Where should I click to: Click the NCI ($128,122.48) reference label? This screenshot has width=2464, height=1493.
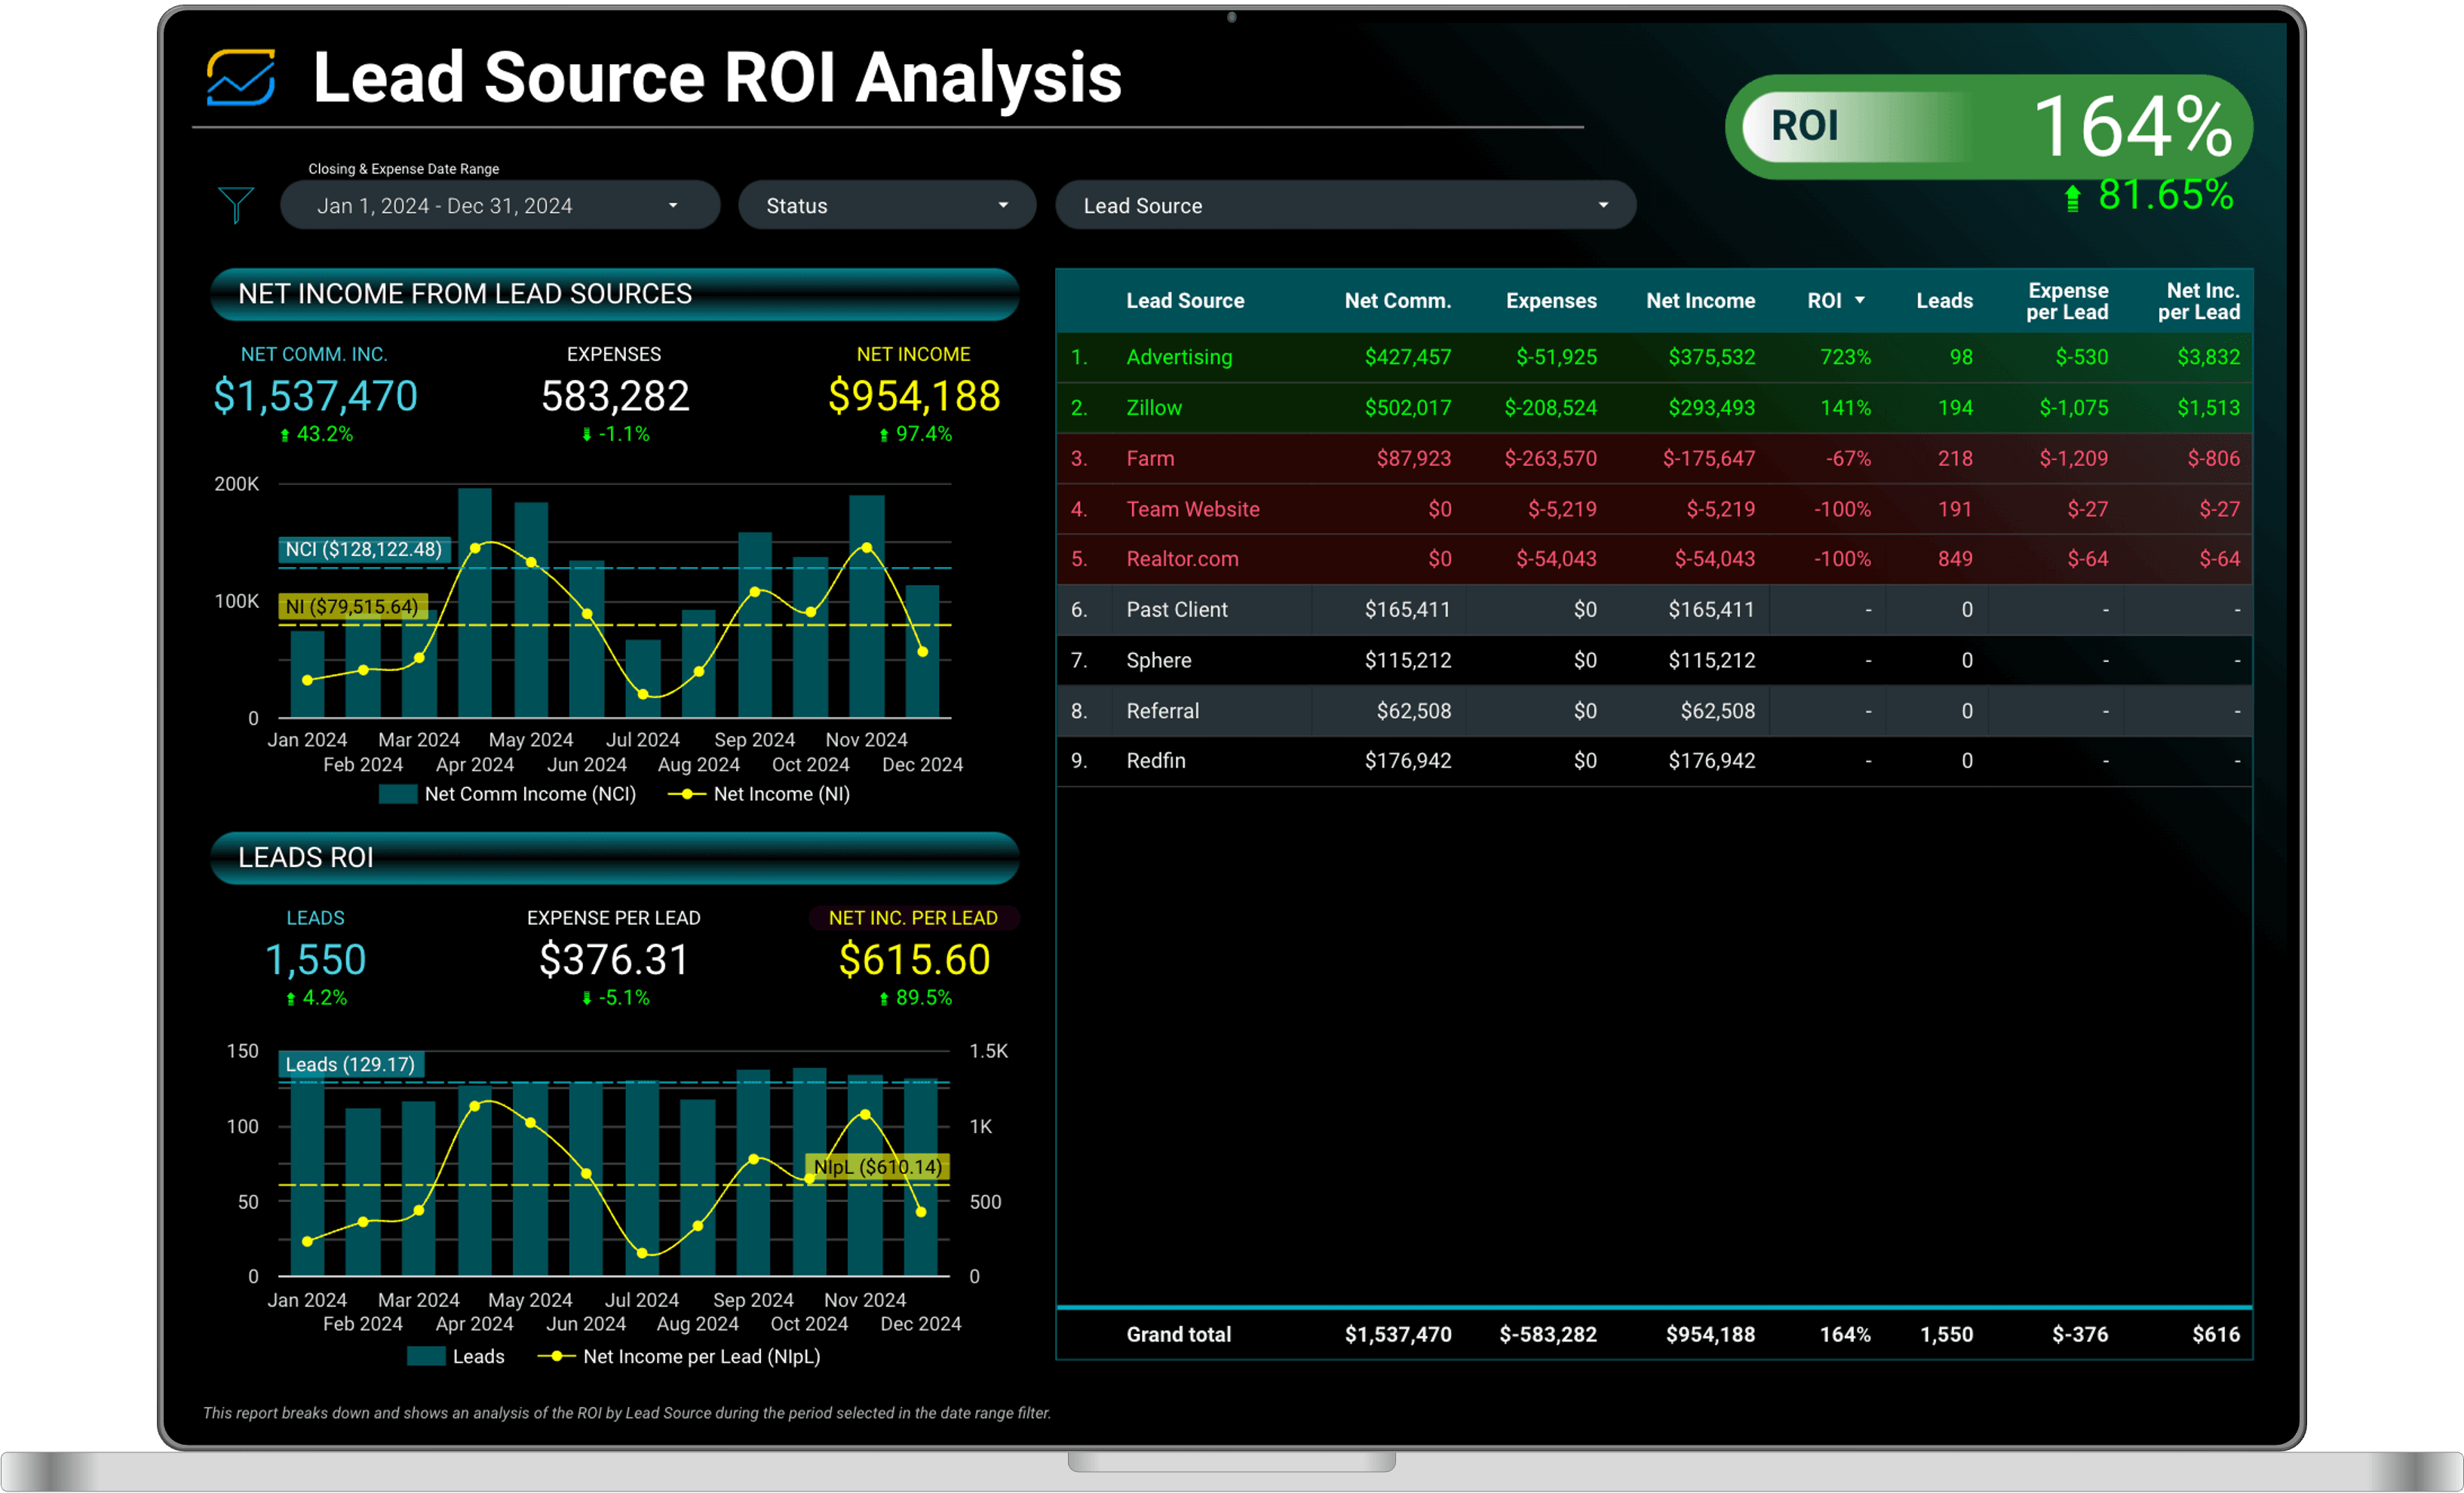point(364,550)
